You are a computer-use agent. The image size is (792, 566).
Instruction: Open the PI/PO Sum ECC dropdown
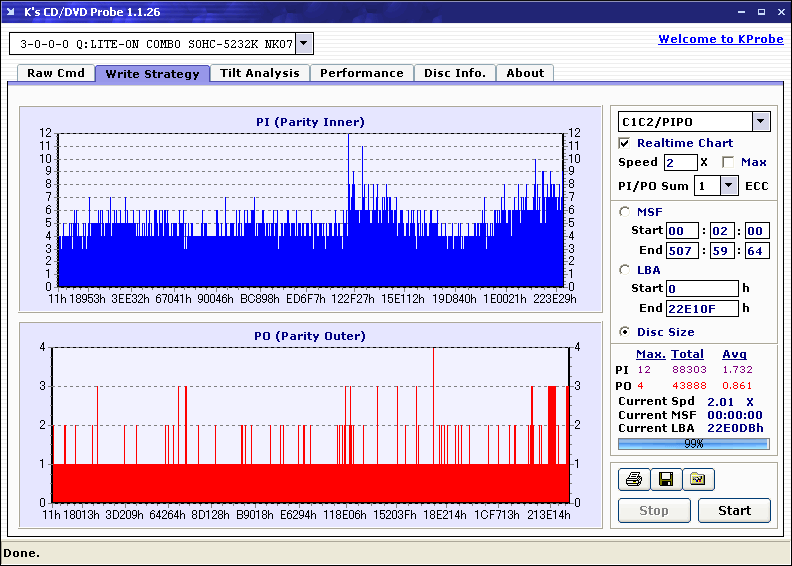(x=728, y=185)
